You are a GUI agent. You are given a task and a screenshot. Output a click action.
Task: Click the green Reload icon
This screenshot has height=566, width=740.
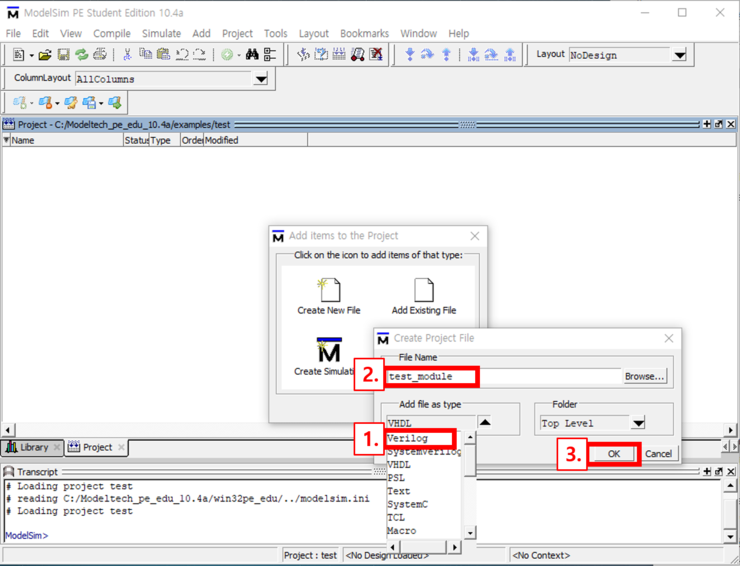coord(82,55)
